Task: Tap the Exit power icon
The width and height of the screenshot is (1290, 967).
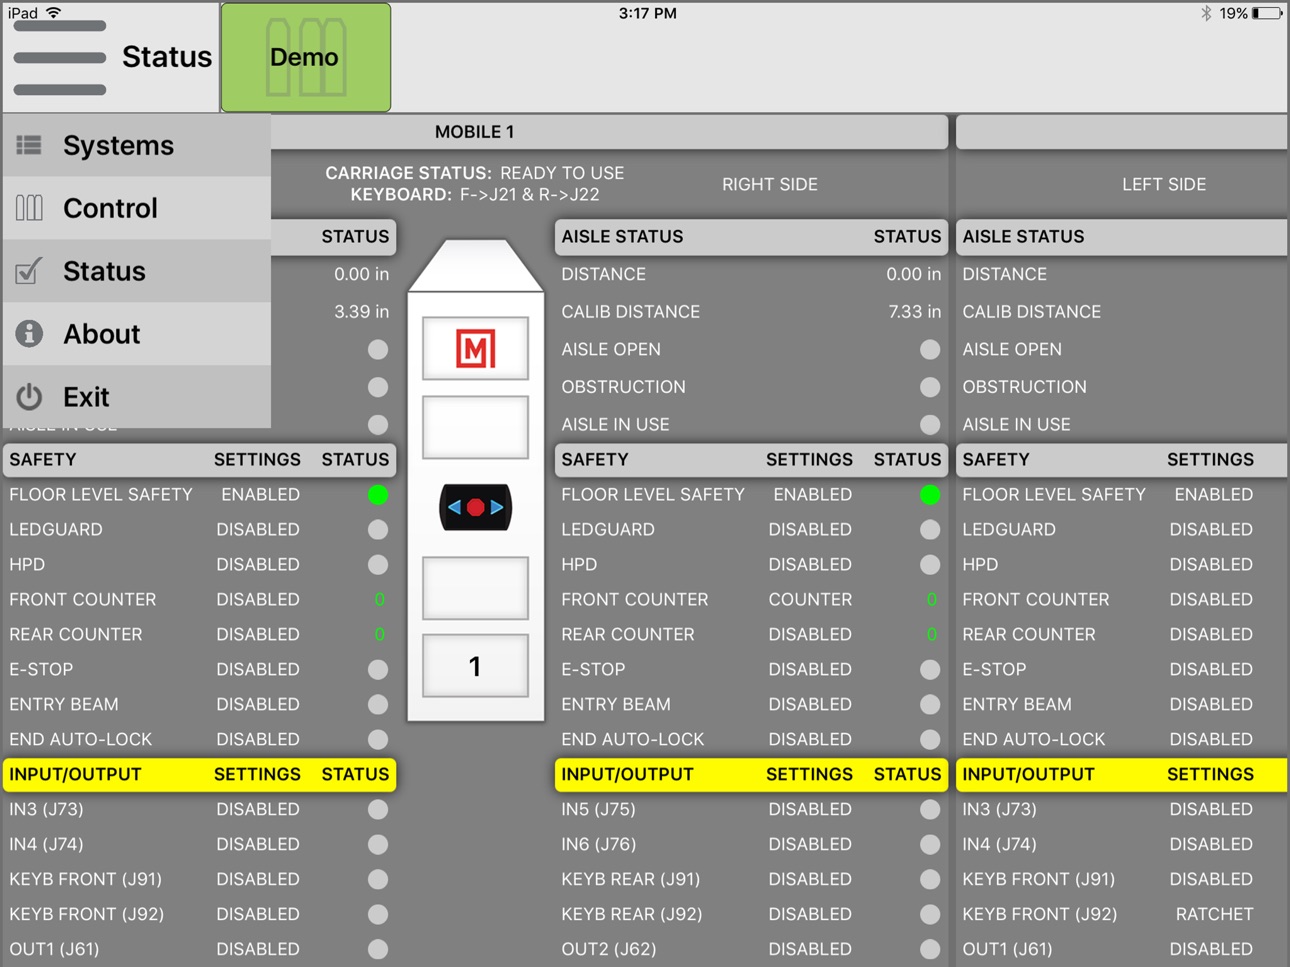Action: [29, 397]
